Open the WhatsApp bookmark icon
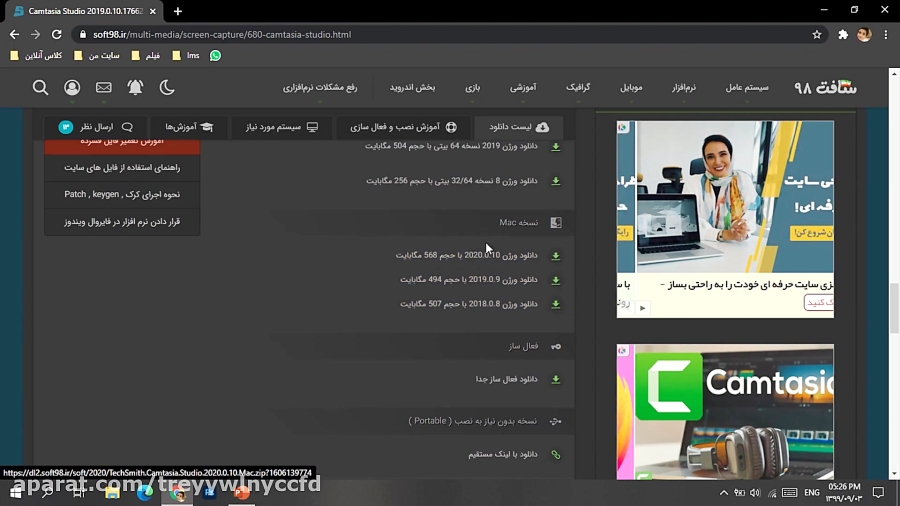 (x=215, y=56)
